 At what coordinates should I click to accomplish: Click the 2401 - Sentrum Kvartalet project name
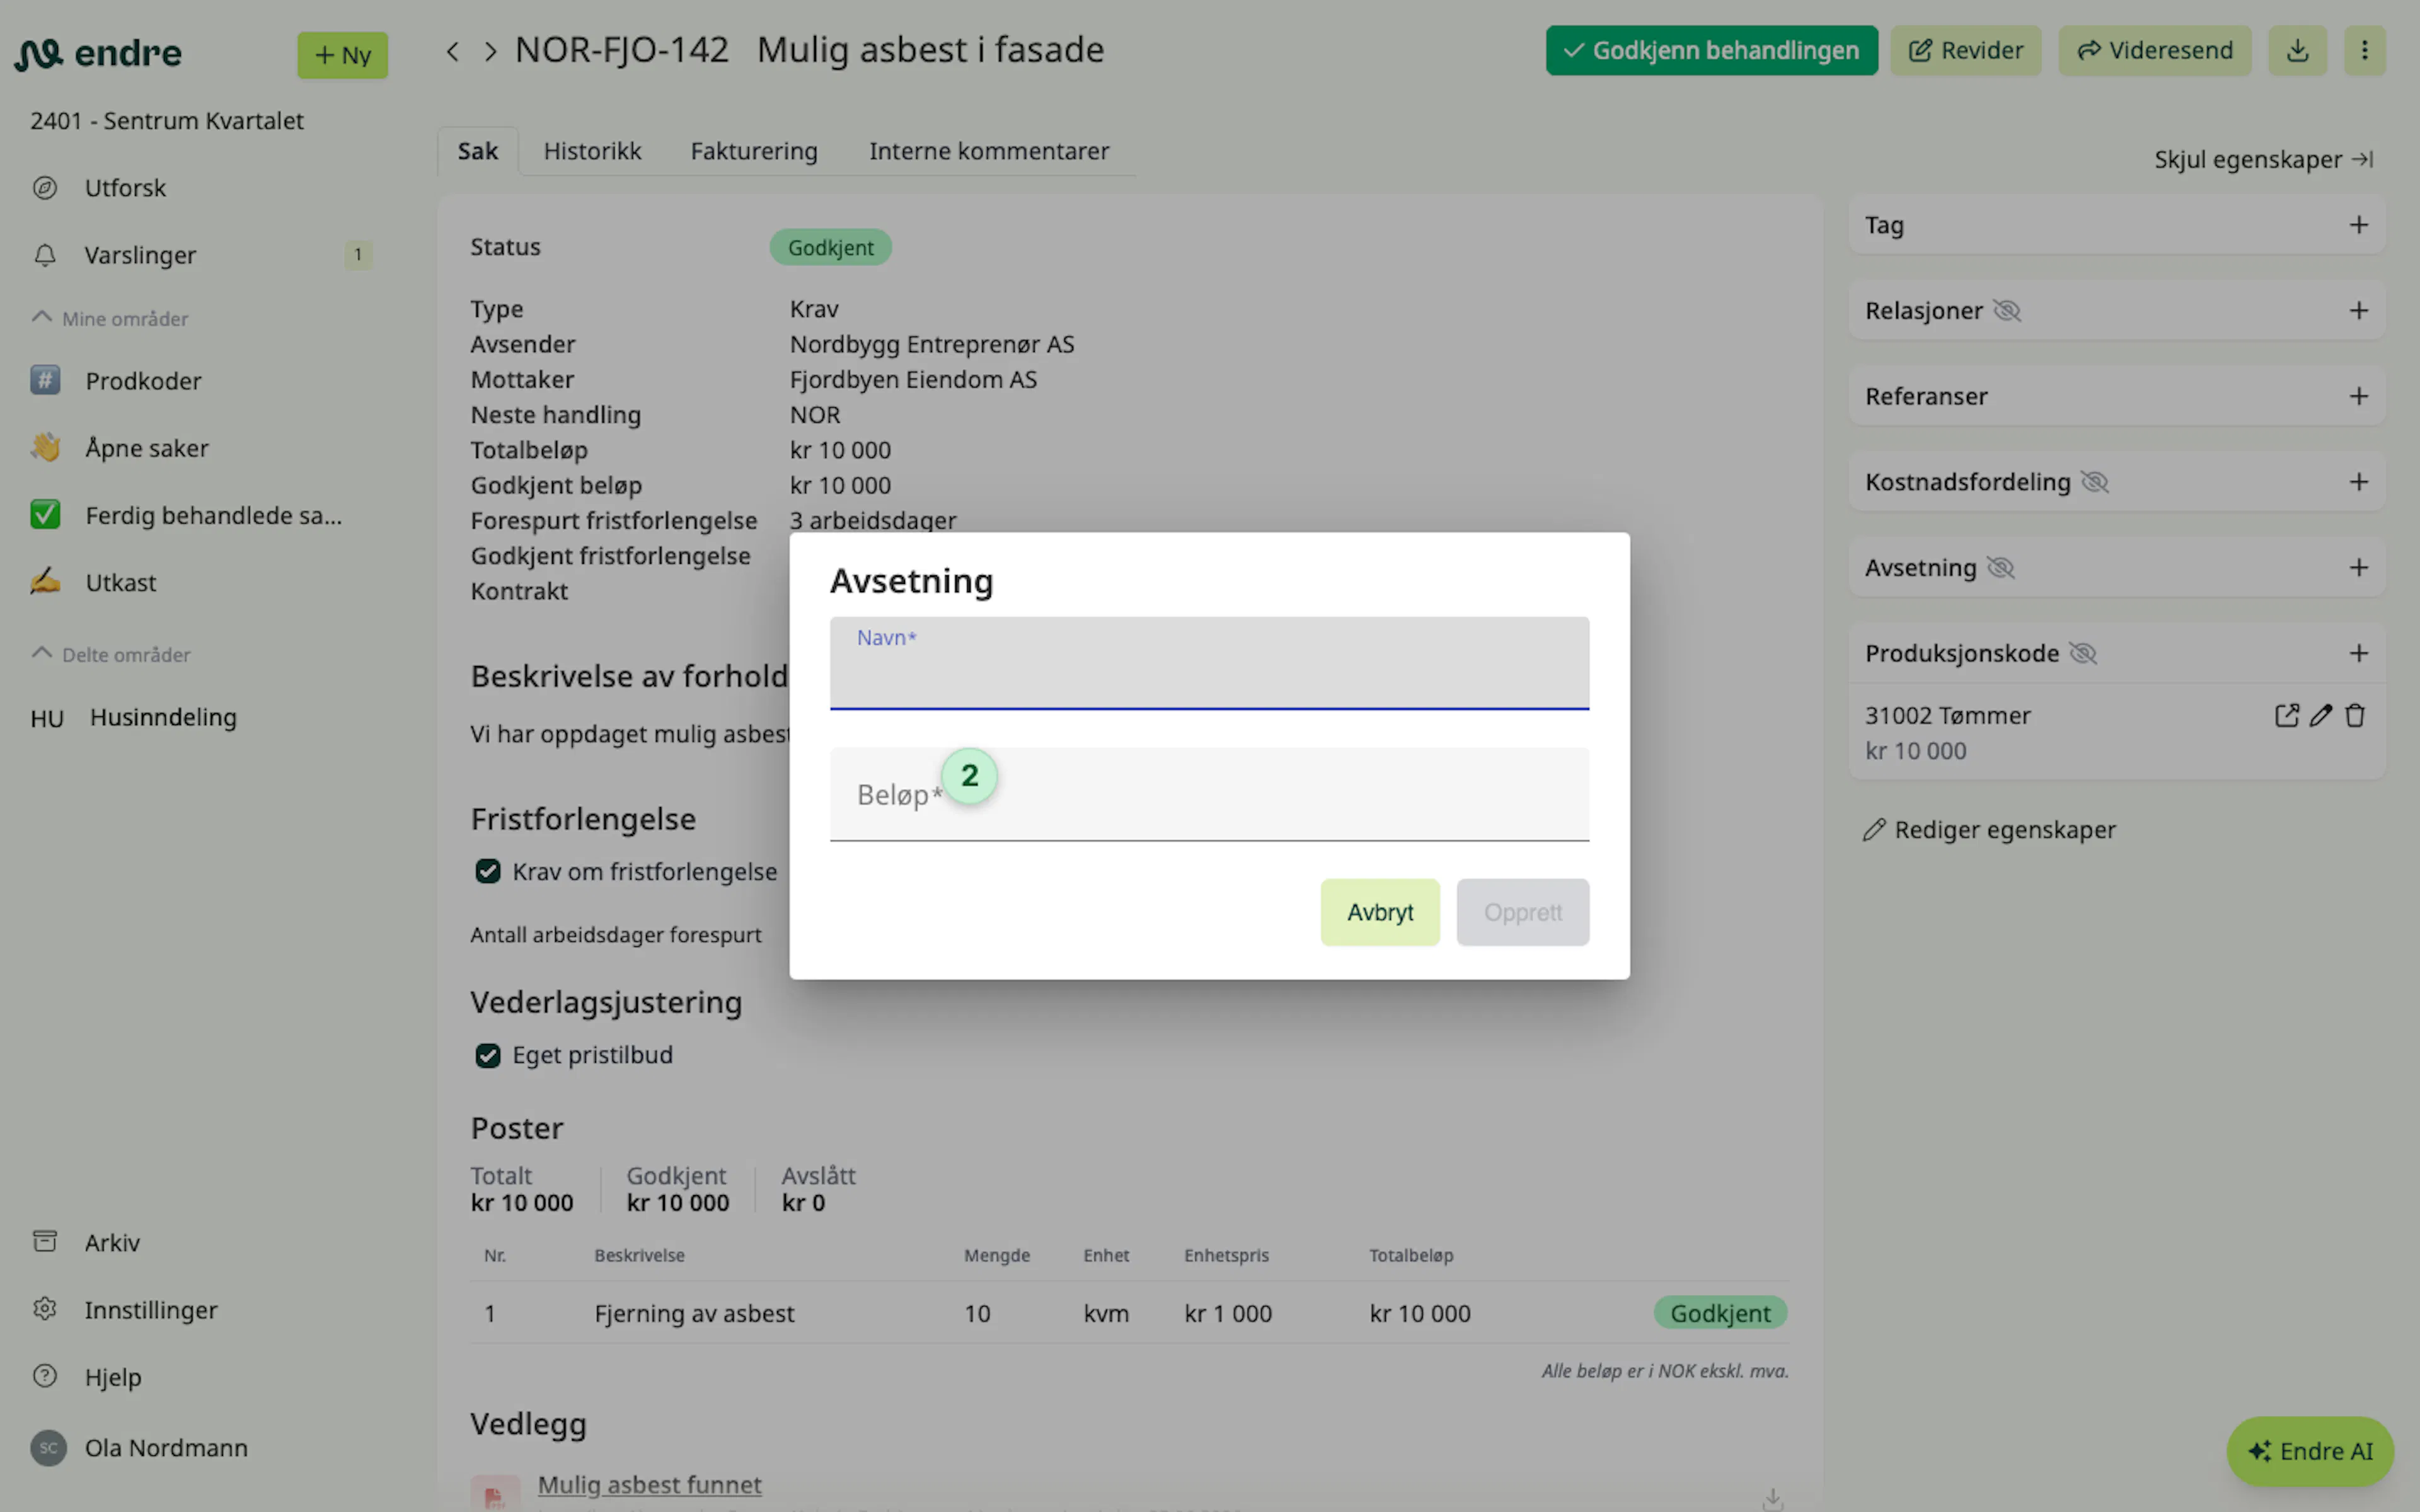[x=166, y=121]
